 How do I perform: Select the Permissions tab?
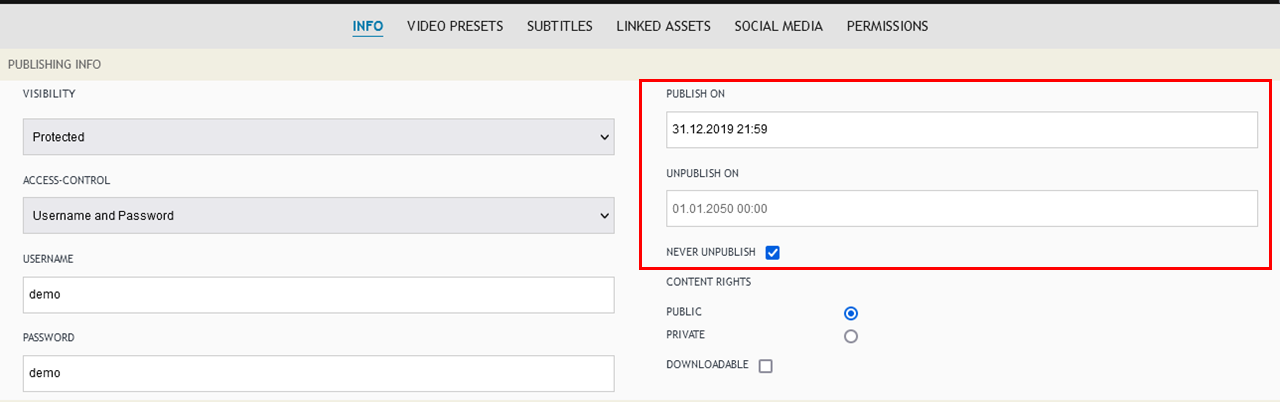887,26
